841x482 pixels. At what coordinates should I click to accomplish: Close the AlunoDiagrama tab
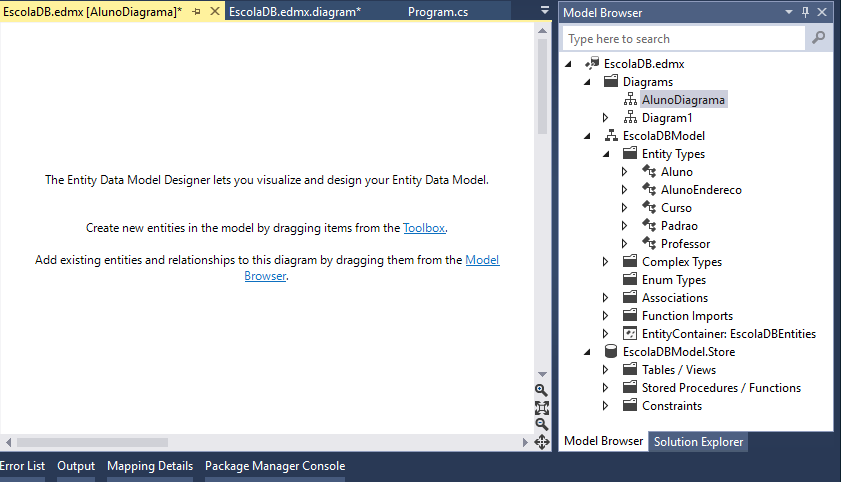pos(215,11)
